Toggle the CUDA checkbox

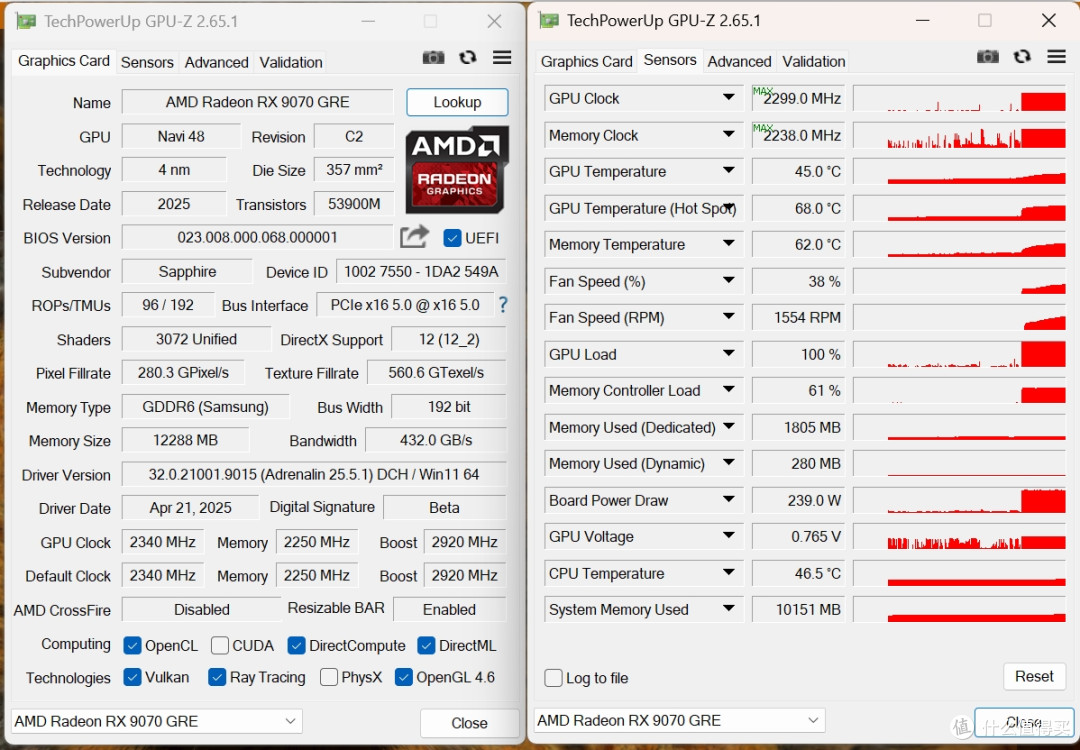[220, 645]
